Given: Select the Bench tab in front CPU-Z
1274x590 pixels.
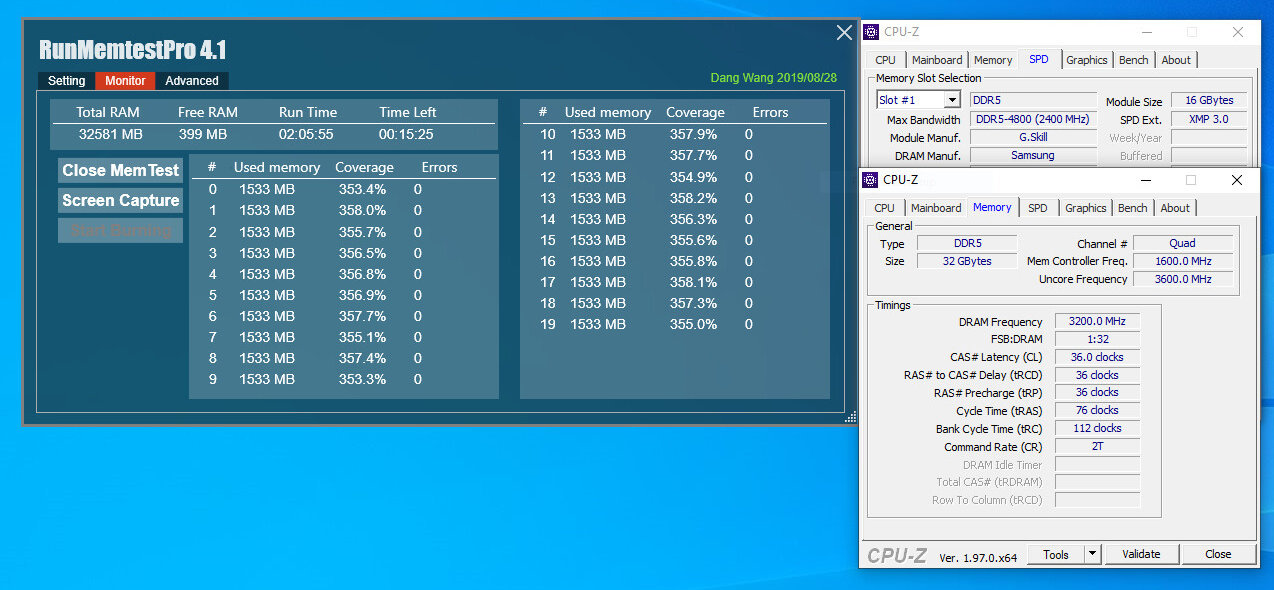Looking at the screenshot, I should tap(1133, 208).
